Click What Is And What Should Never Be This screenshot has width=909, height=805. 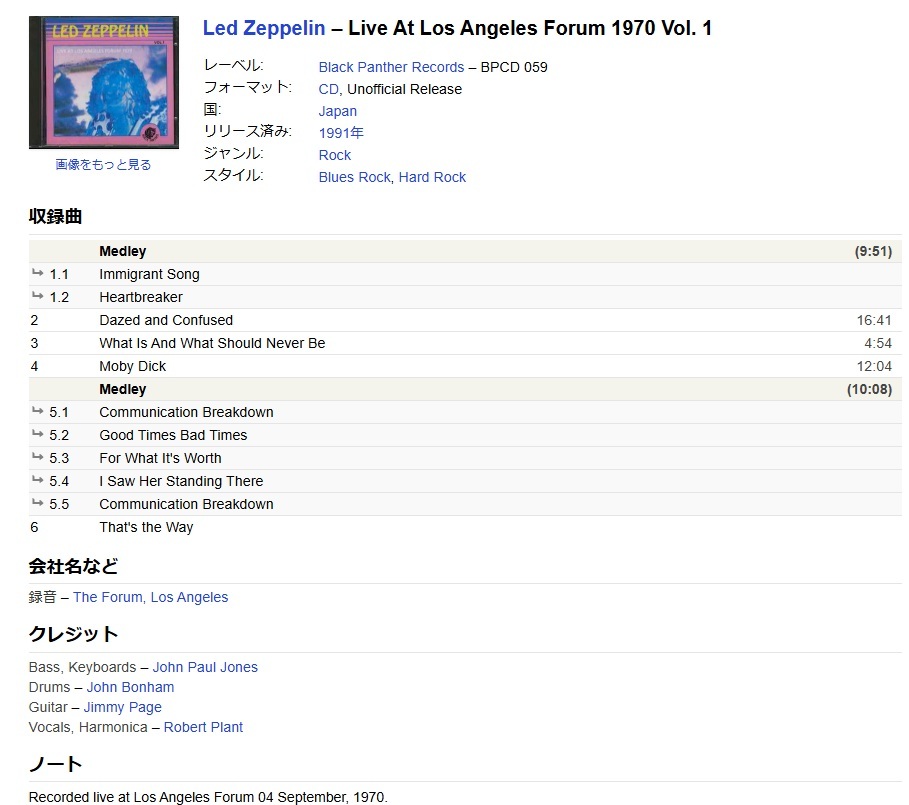pos(212,343)
